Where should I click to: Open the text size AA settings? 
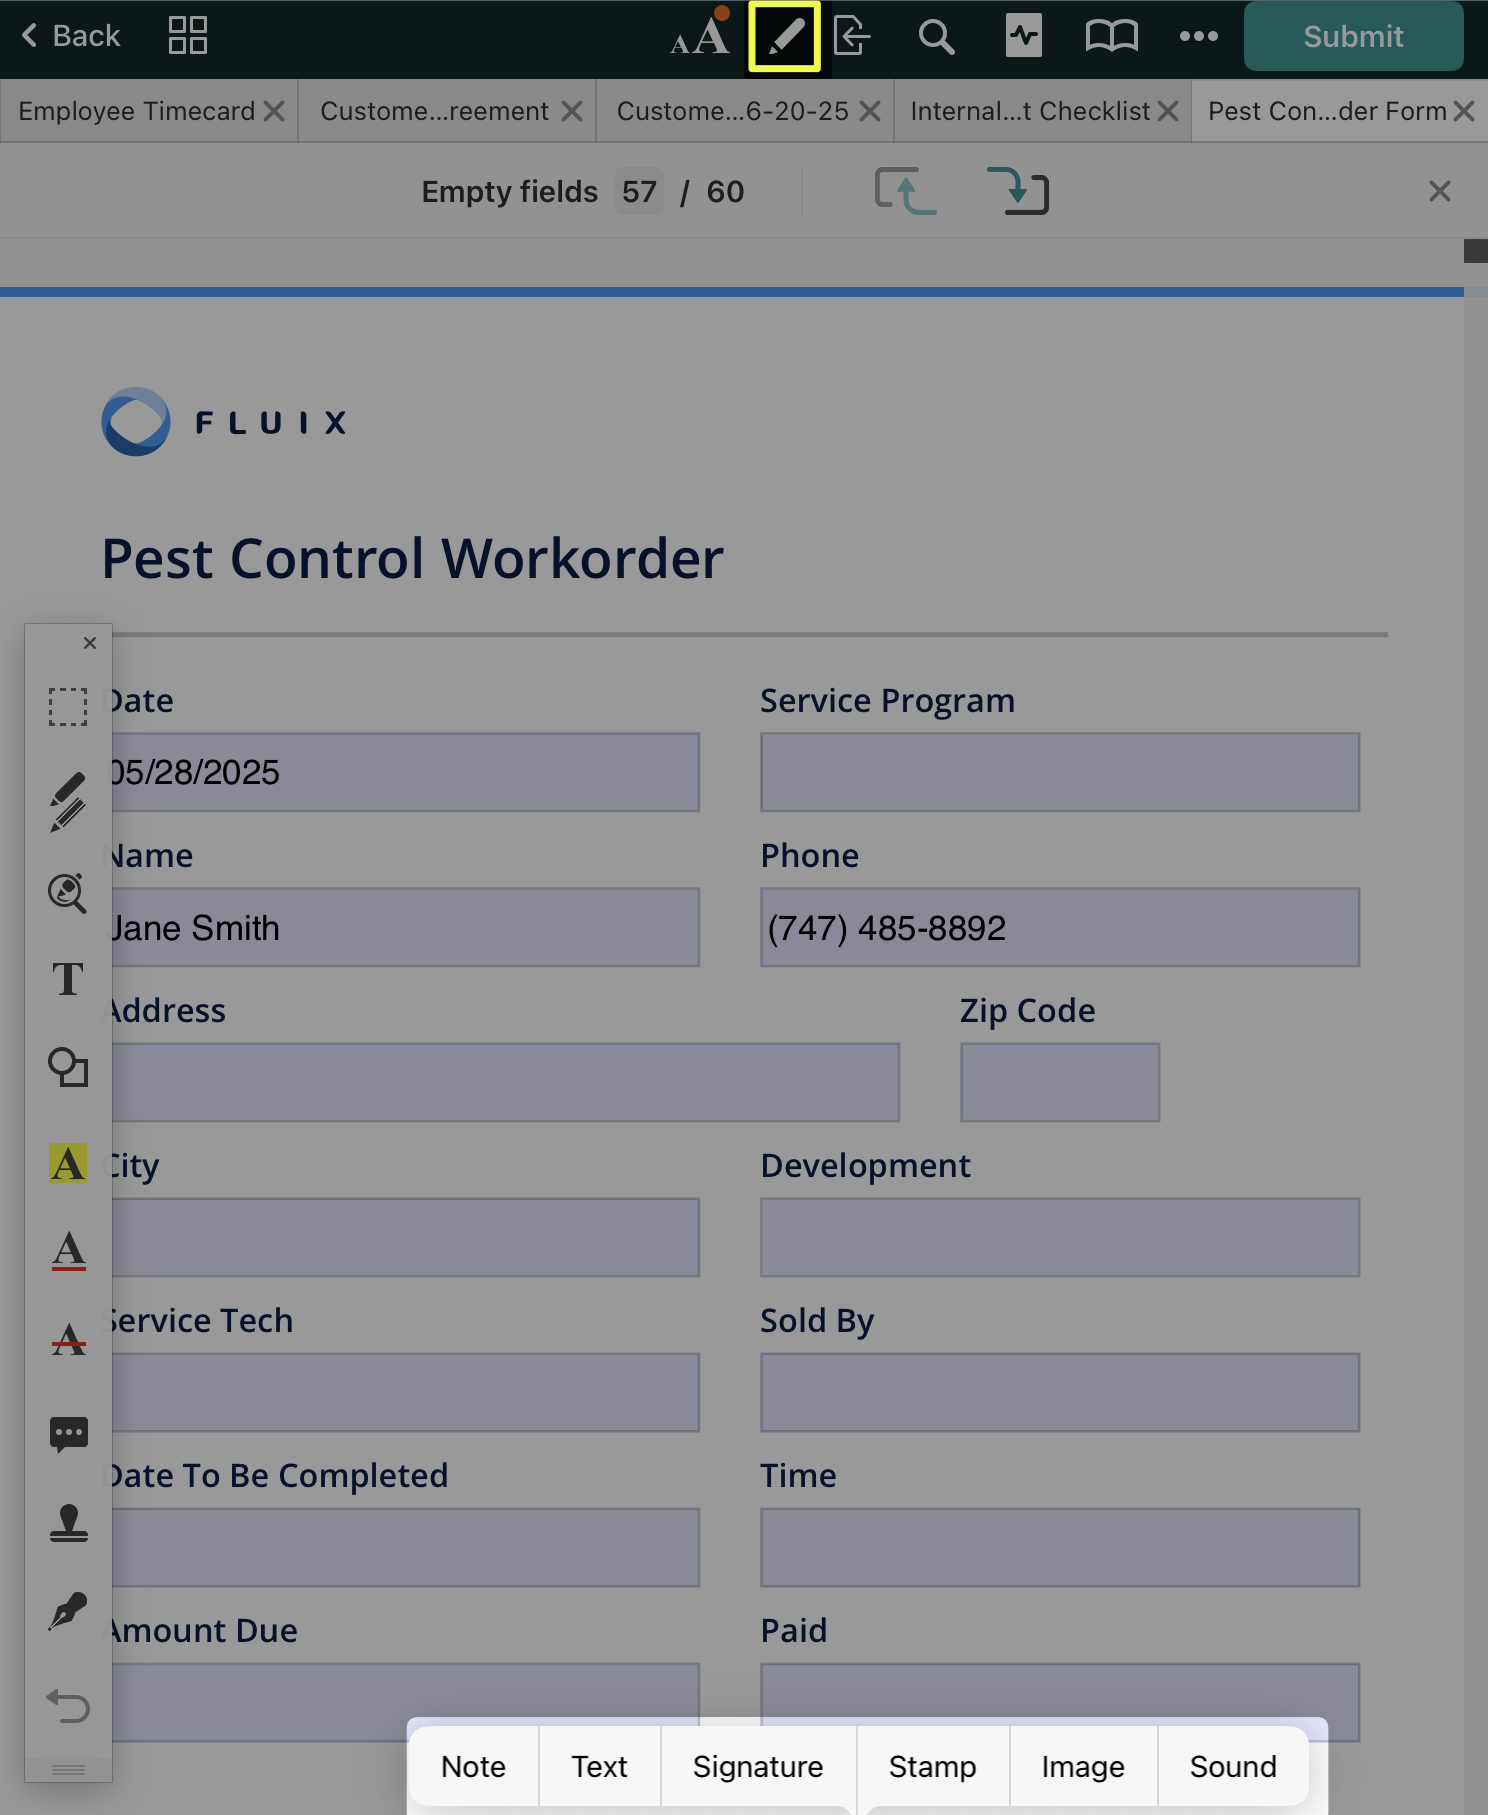pos(700,37)
